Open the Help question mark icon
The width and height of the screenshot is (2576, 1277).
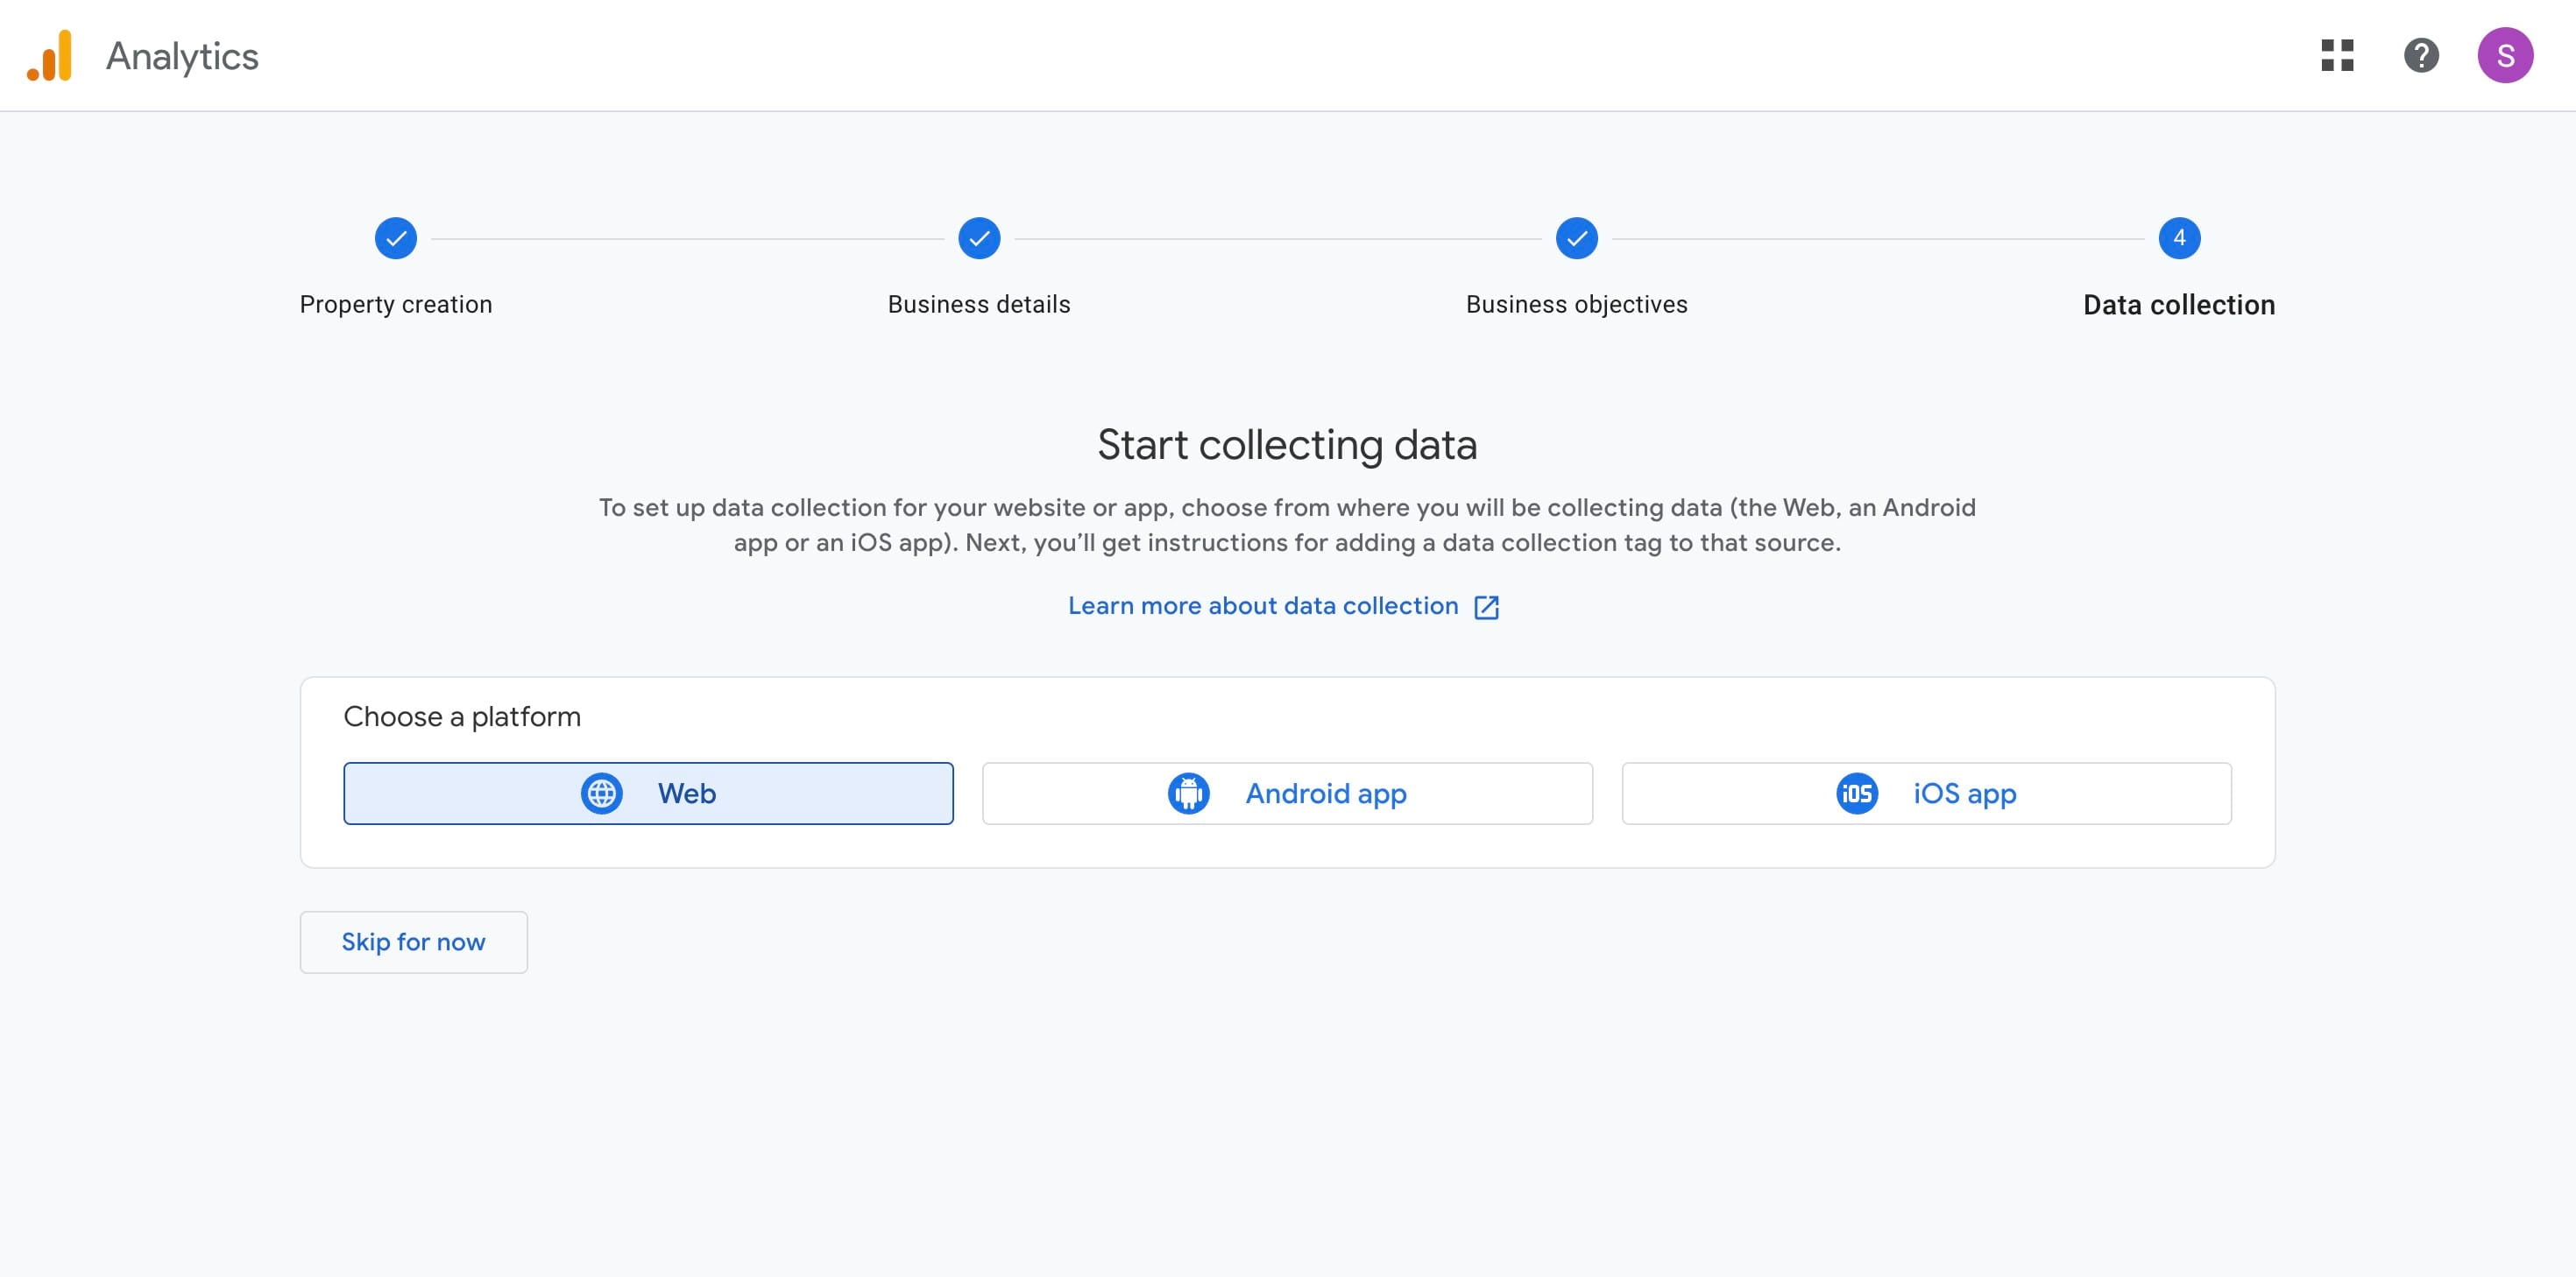pyautogui.click(x=2422, y=56)
